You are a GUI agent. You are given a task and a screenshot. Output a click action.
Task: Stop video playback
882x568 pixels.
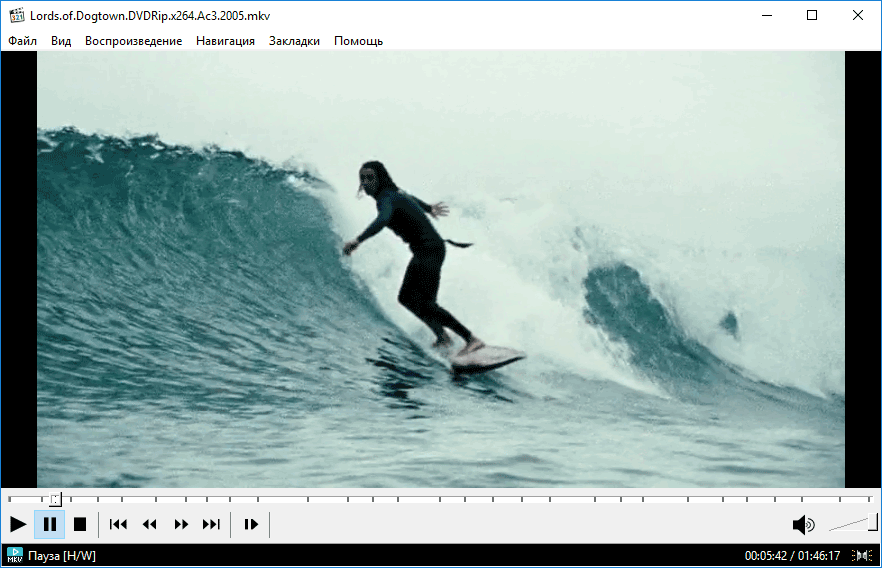80,525
